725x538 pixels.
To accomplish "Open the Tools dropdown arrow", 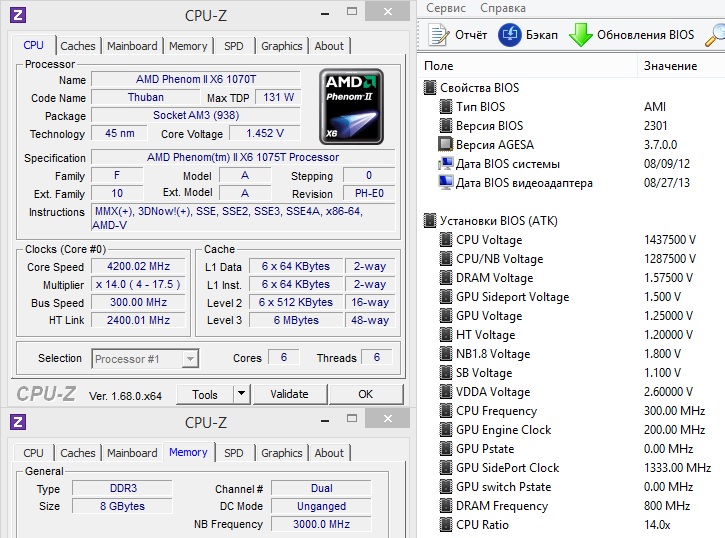I will pyautogui.click(x=241, y=394).
